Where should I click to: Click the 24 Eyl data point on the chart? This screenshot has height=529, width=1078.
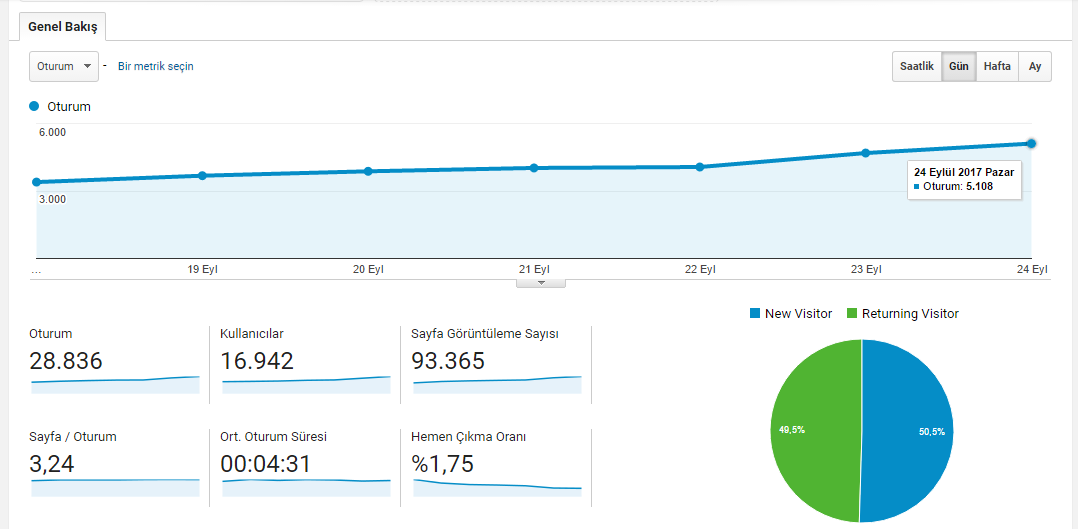click(x=1031, y=143)
